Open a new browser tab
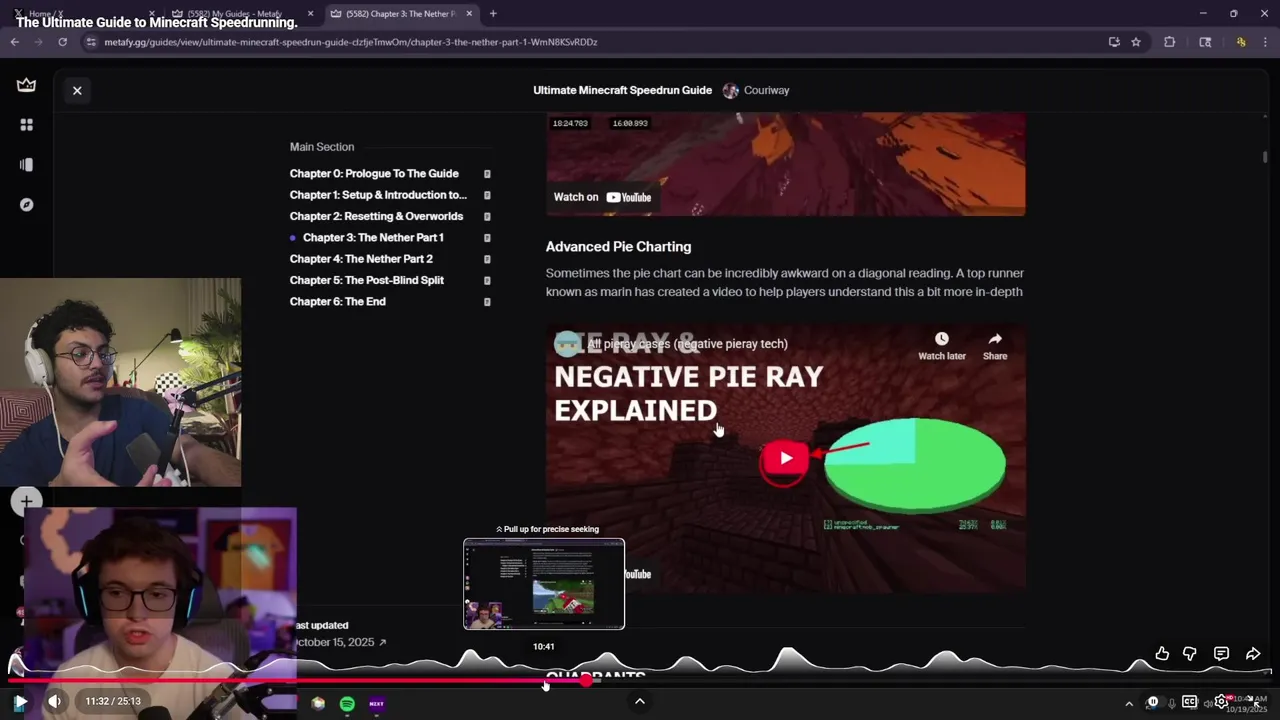The width and height of the screenshot is (1280, 720). [493, 14]
